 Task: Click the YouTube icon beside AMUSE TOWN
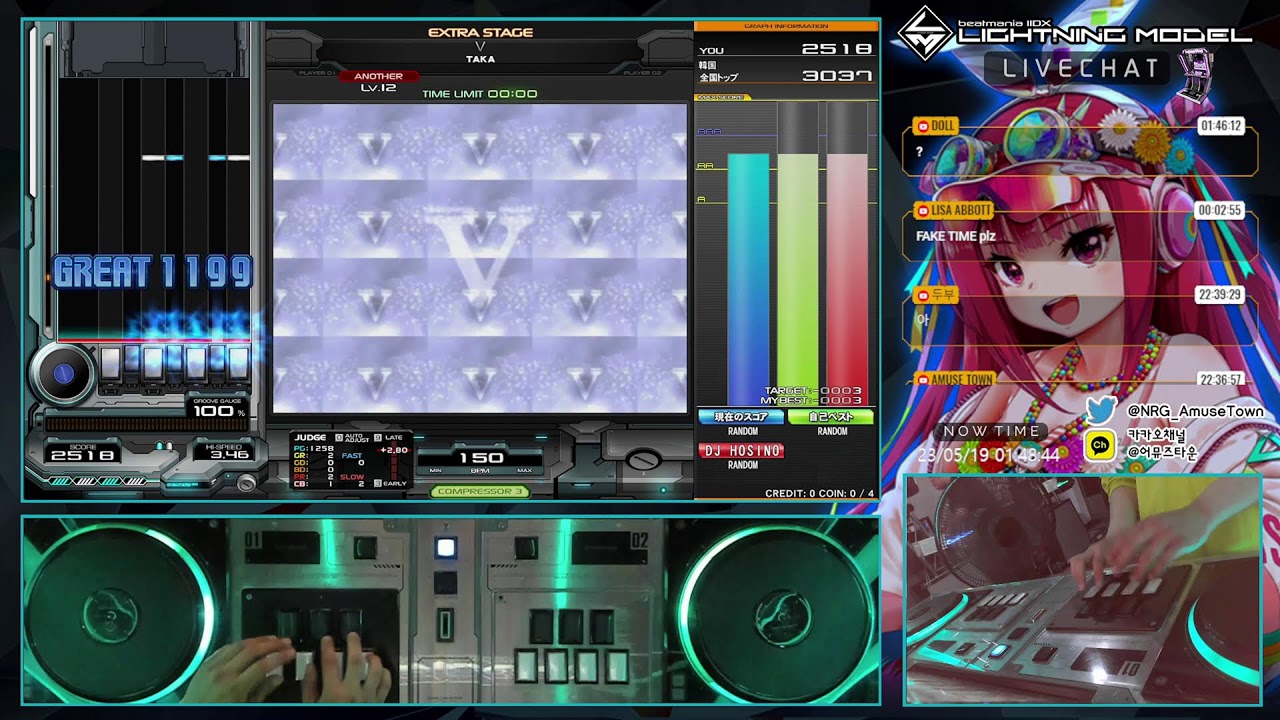pyautogui.click(x=922, y=380)
